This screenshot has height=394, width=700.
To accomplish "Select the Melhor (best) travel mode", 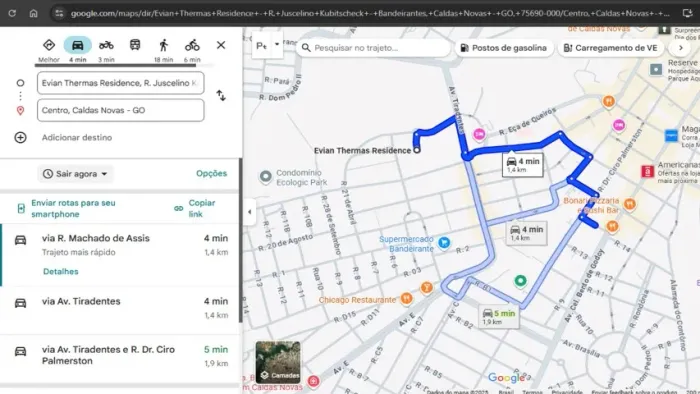I will point(49,50).
